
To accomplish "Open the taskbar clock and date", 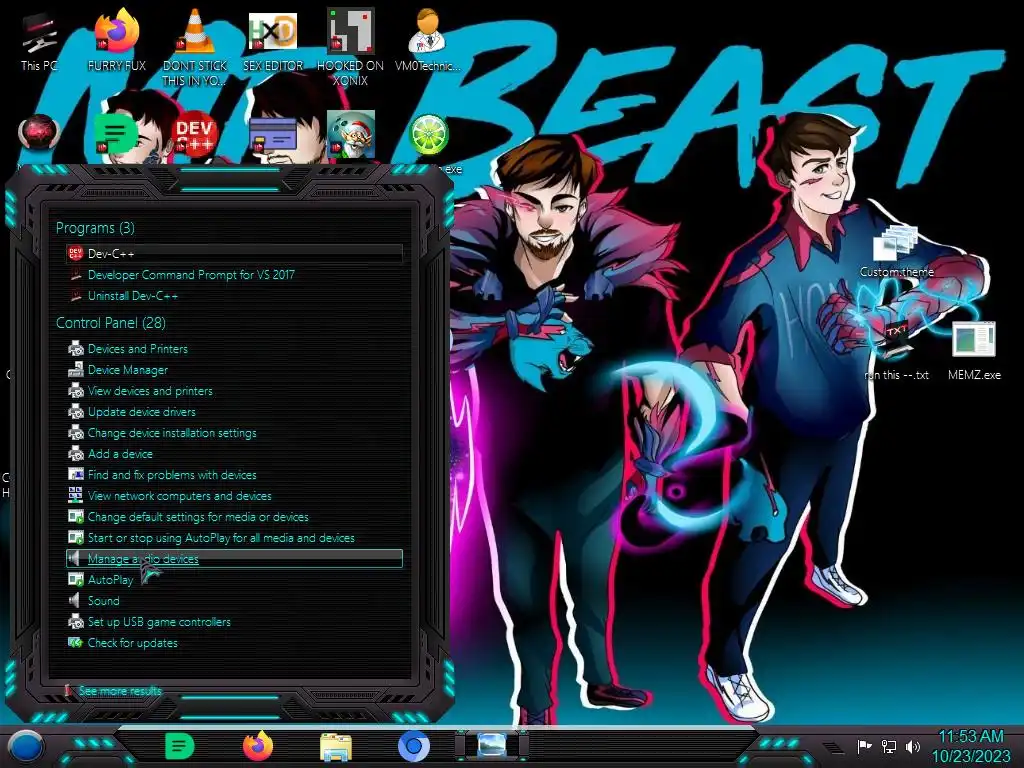I will pos(971,746).
